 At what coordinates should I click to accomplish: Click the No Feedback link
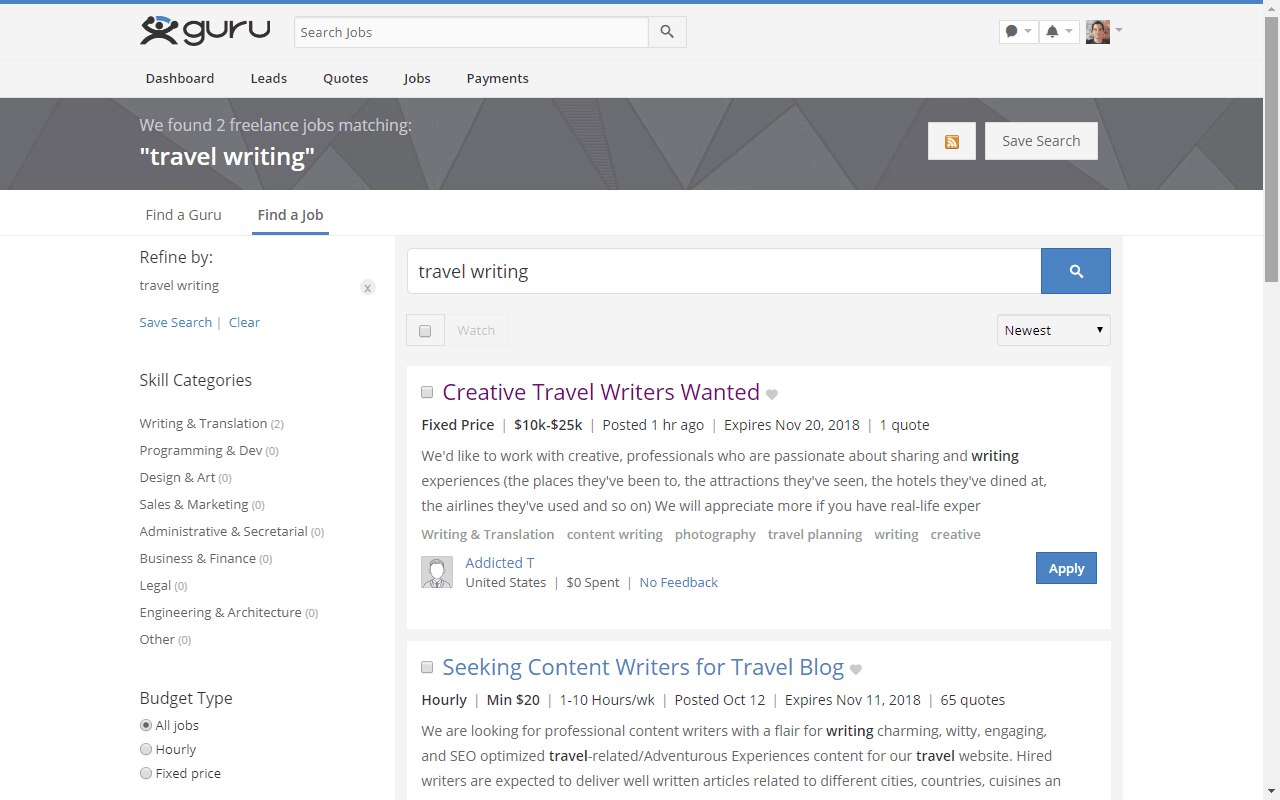point(679,582)
